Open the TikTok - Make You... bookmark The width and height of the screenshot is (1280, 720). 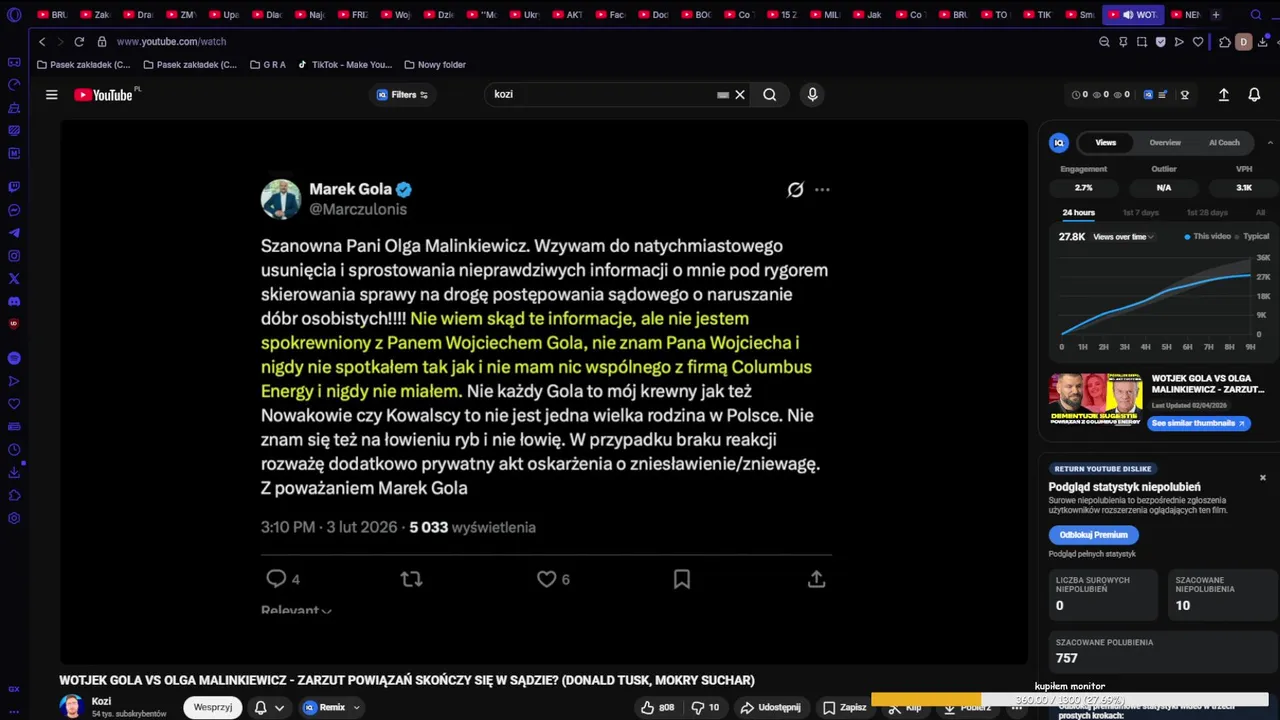coord(344,65)
